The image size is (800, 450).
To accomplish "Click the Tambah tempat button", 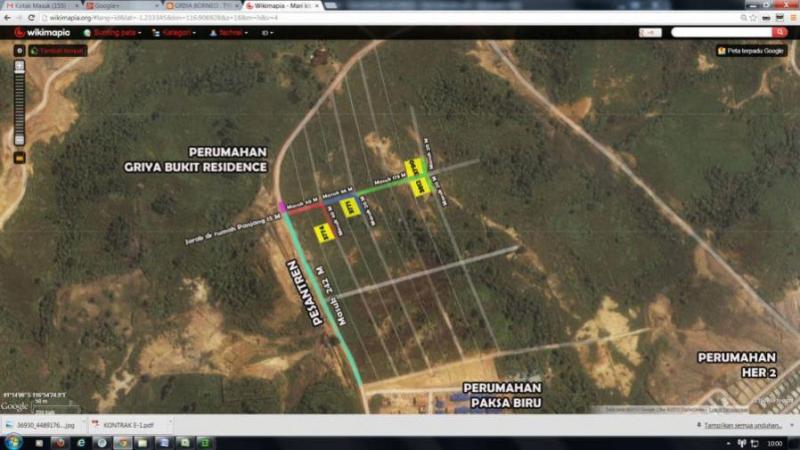I will (57, 50).
